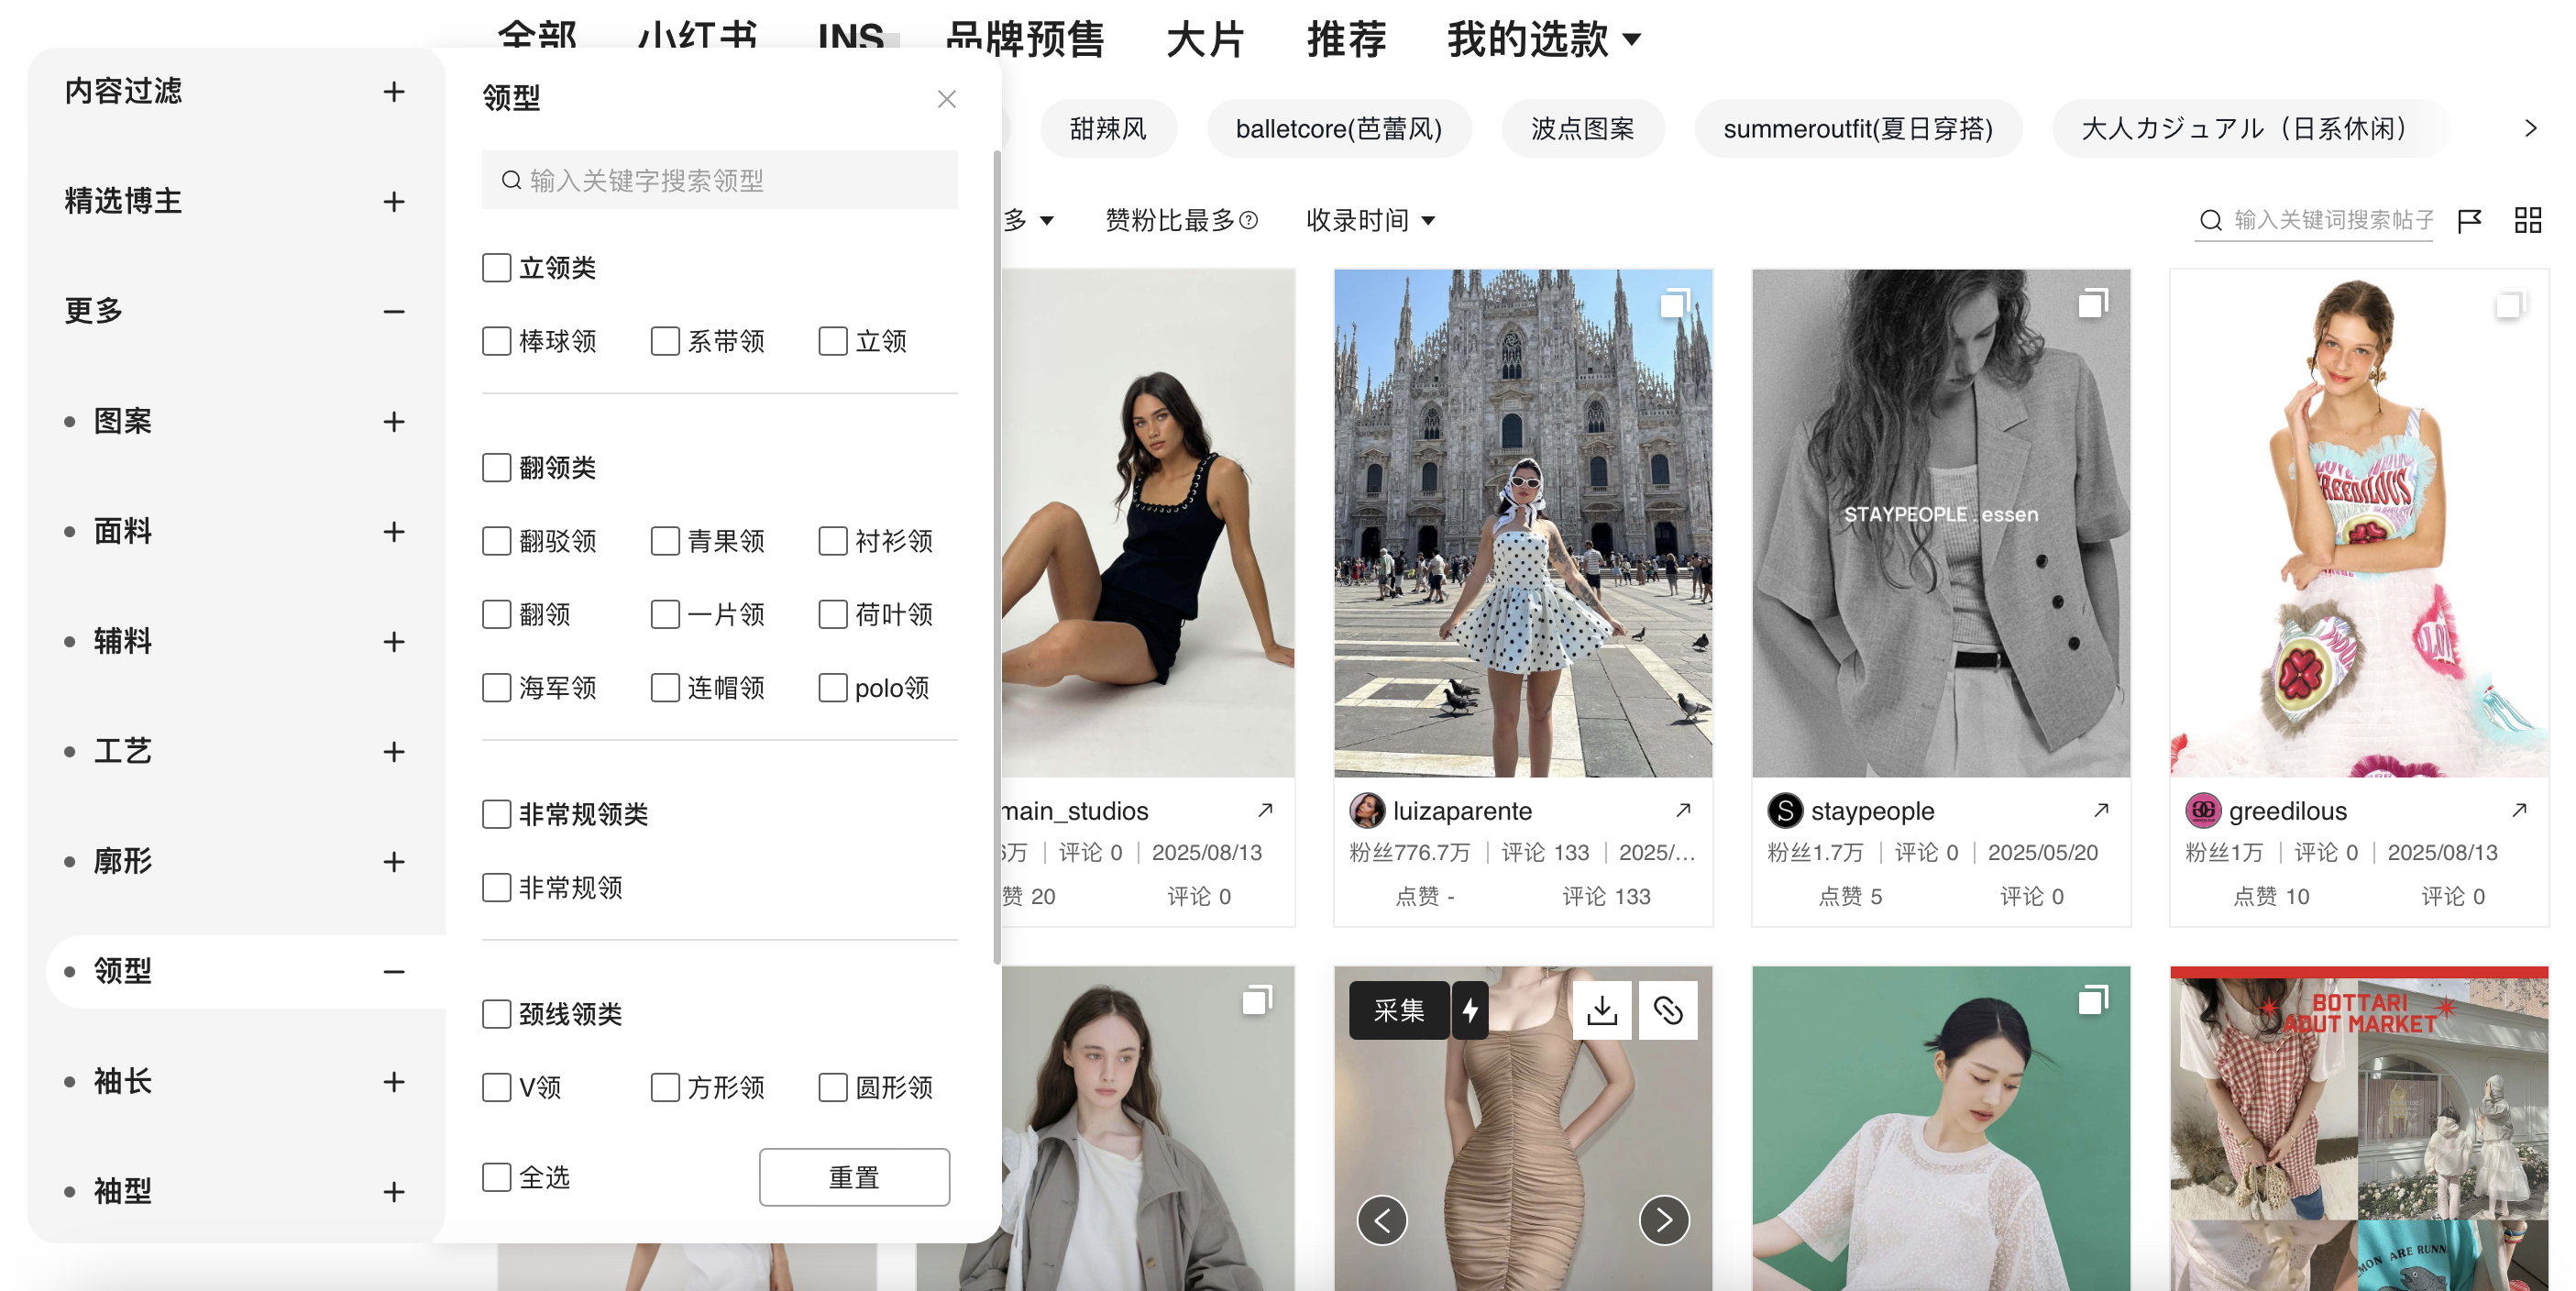Image resolution: width=2576 pixels, height=1291 pixels.
Task: Expand the 面料 filter
Action: 394,532
